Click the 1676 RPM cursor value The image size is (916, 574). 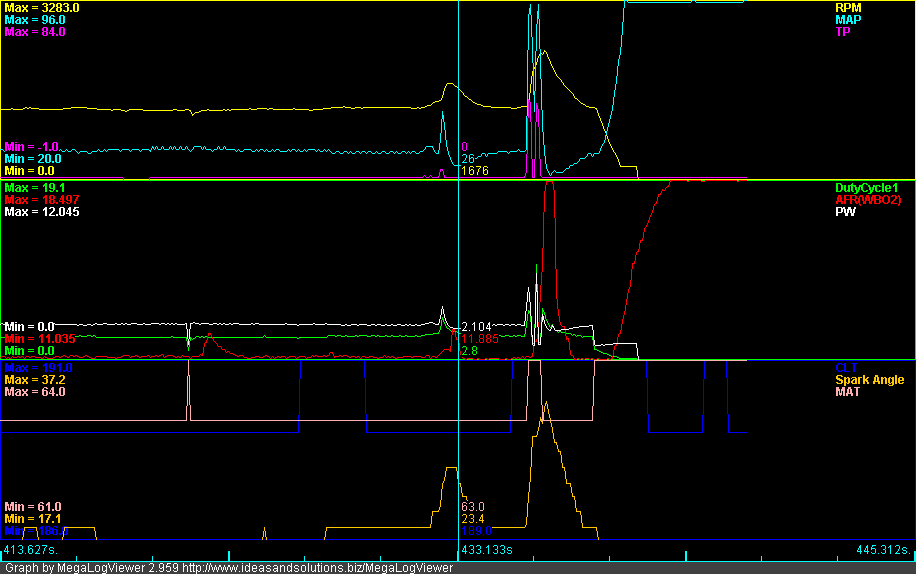click(473, 171)
